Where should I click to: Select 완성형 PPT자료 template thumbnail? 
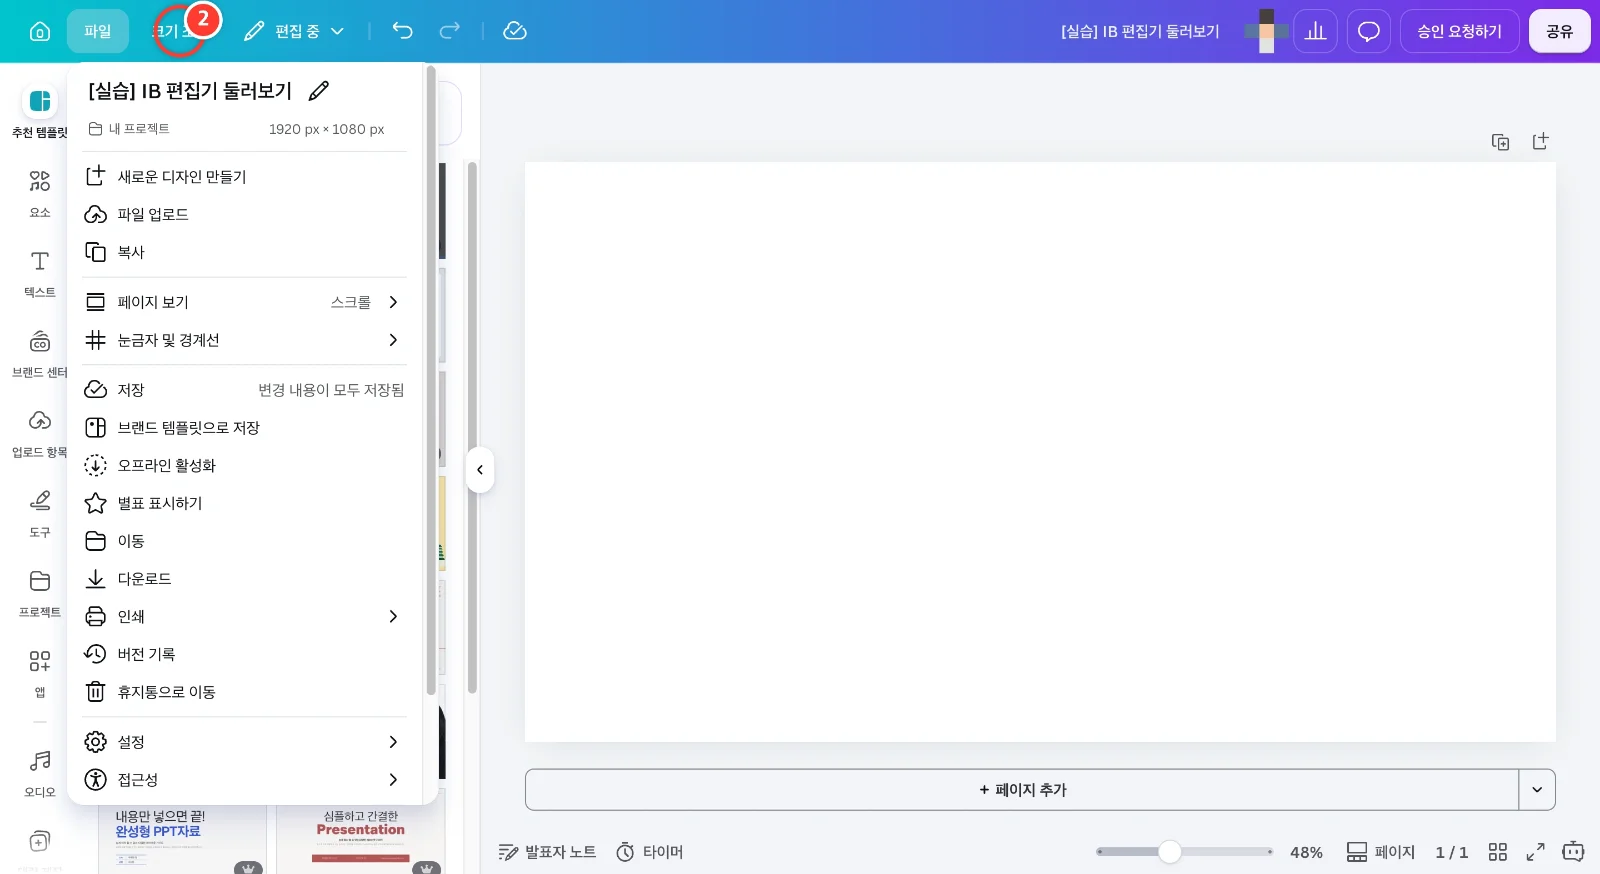tap(183, 840)
